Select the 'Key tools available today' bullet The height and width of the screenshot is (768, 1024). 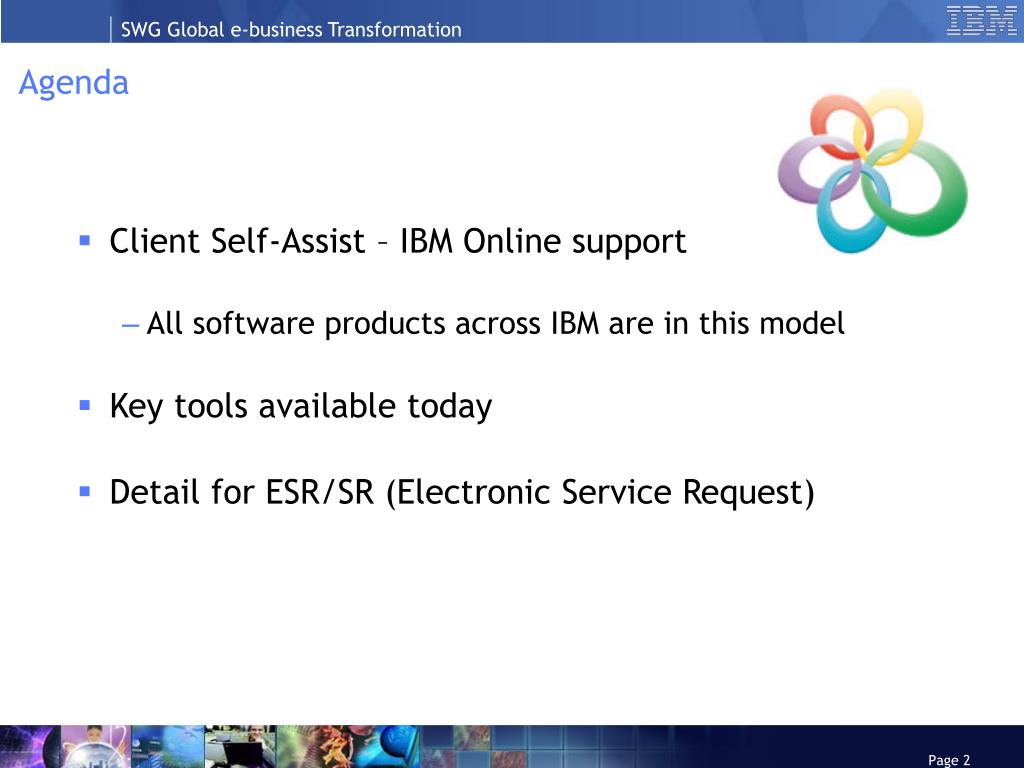click(300, 406)
